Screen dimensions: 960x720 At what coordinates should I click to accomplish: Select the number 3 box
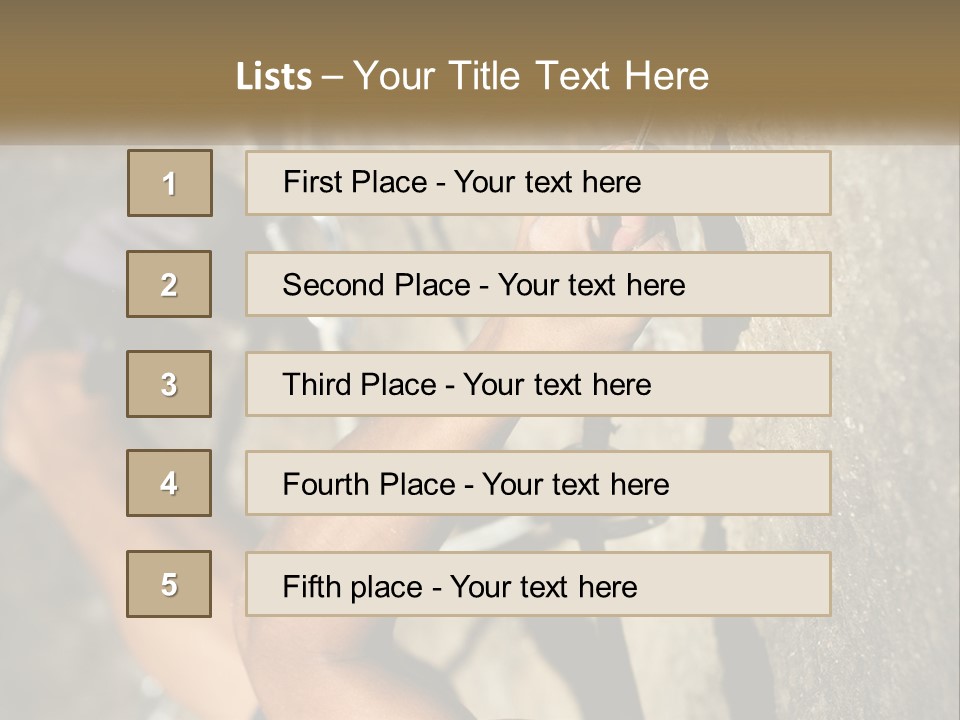tap(169, 384)
